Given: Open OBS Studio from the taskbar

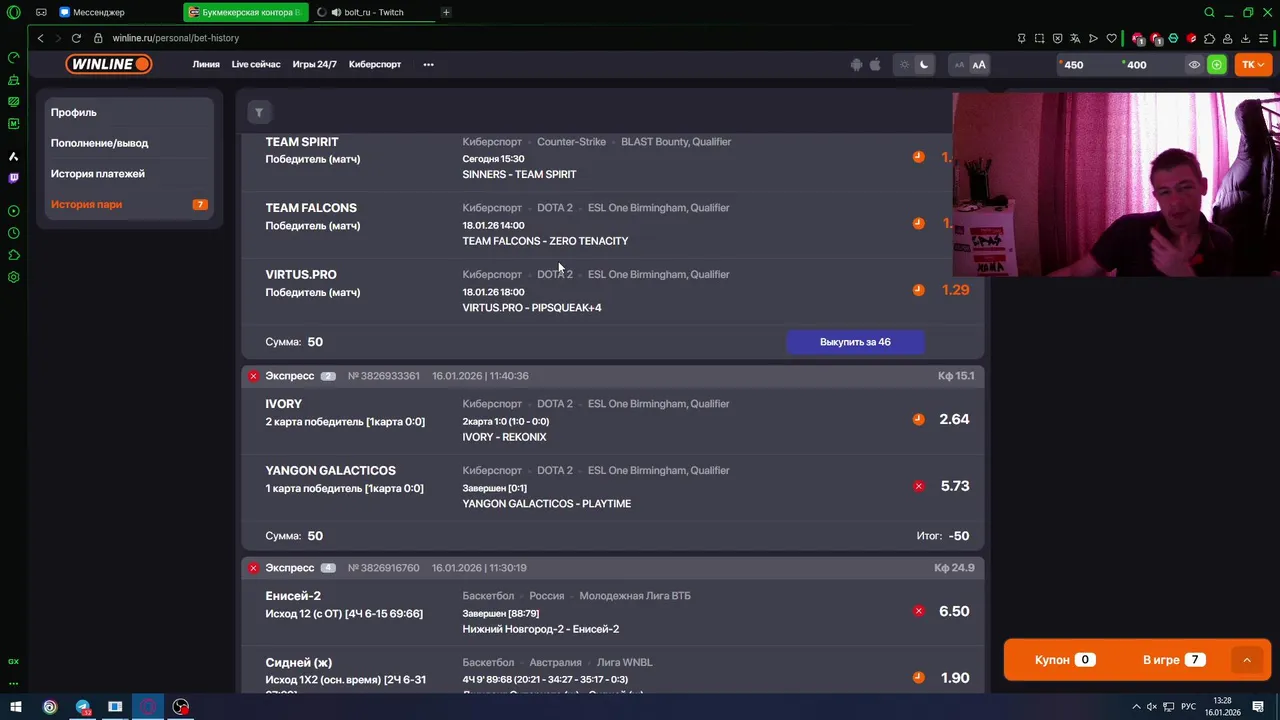Looking at the screenshot, I should 181,707.
